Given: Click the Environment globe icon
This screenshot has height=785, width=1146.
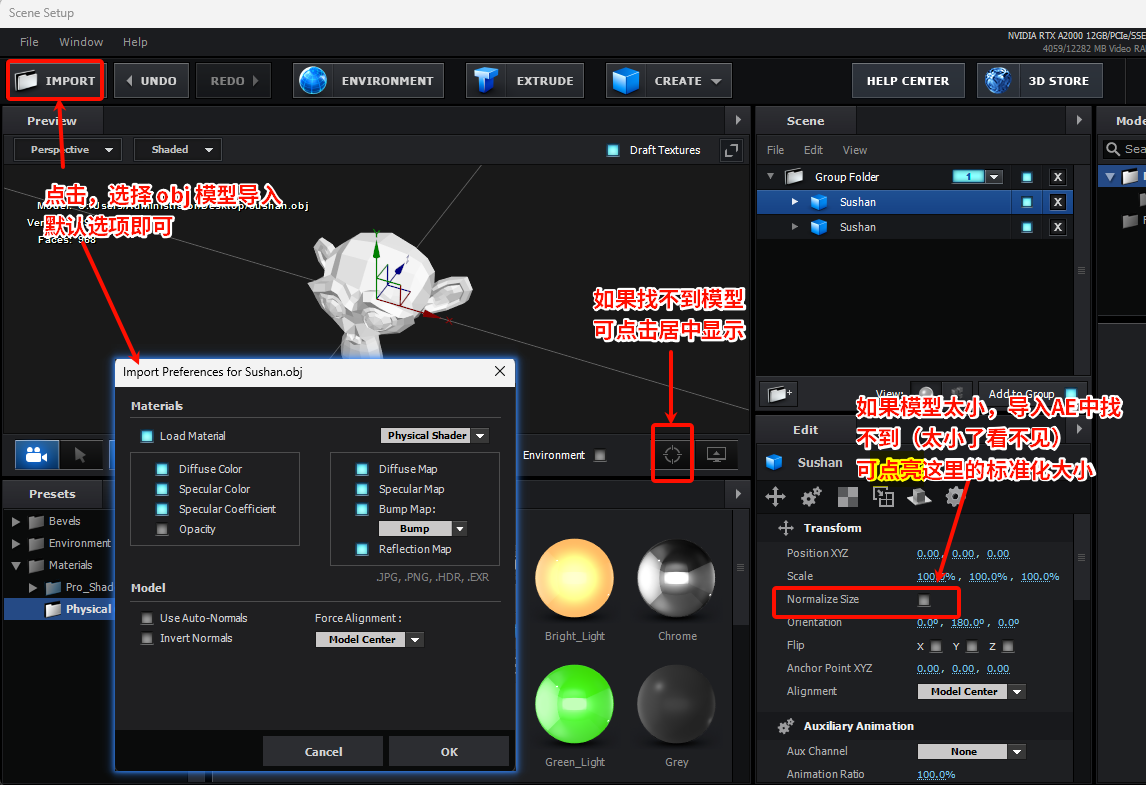Looking at the screenshot, I should [x=313, y=80].
